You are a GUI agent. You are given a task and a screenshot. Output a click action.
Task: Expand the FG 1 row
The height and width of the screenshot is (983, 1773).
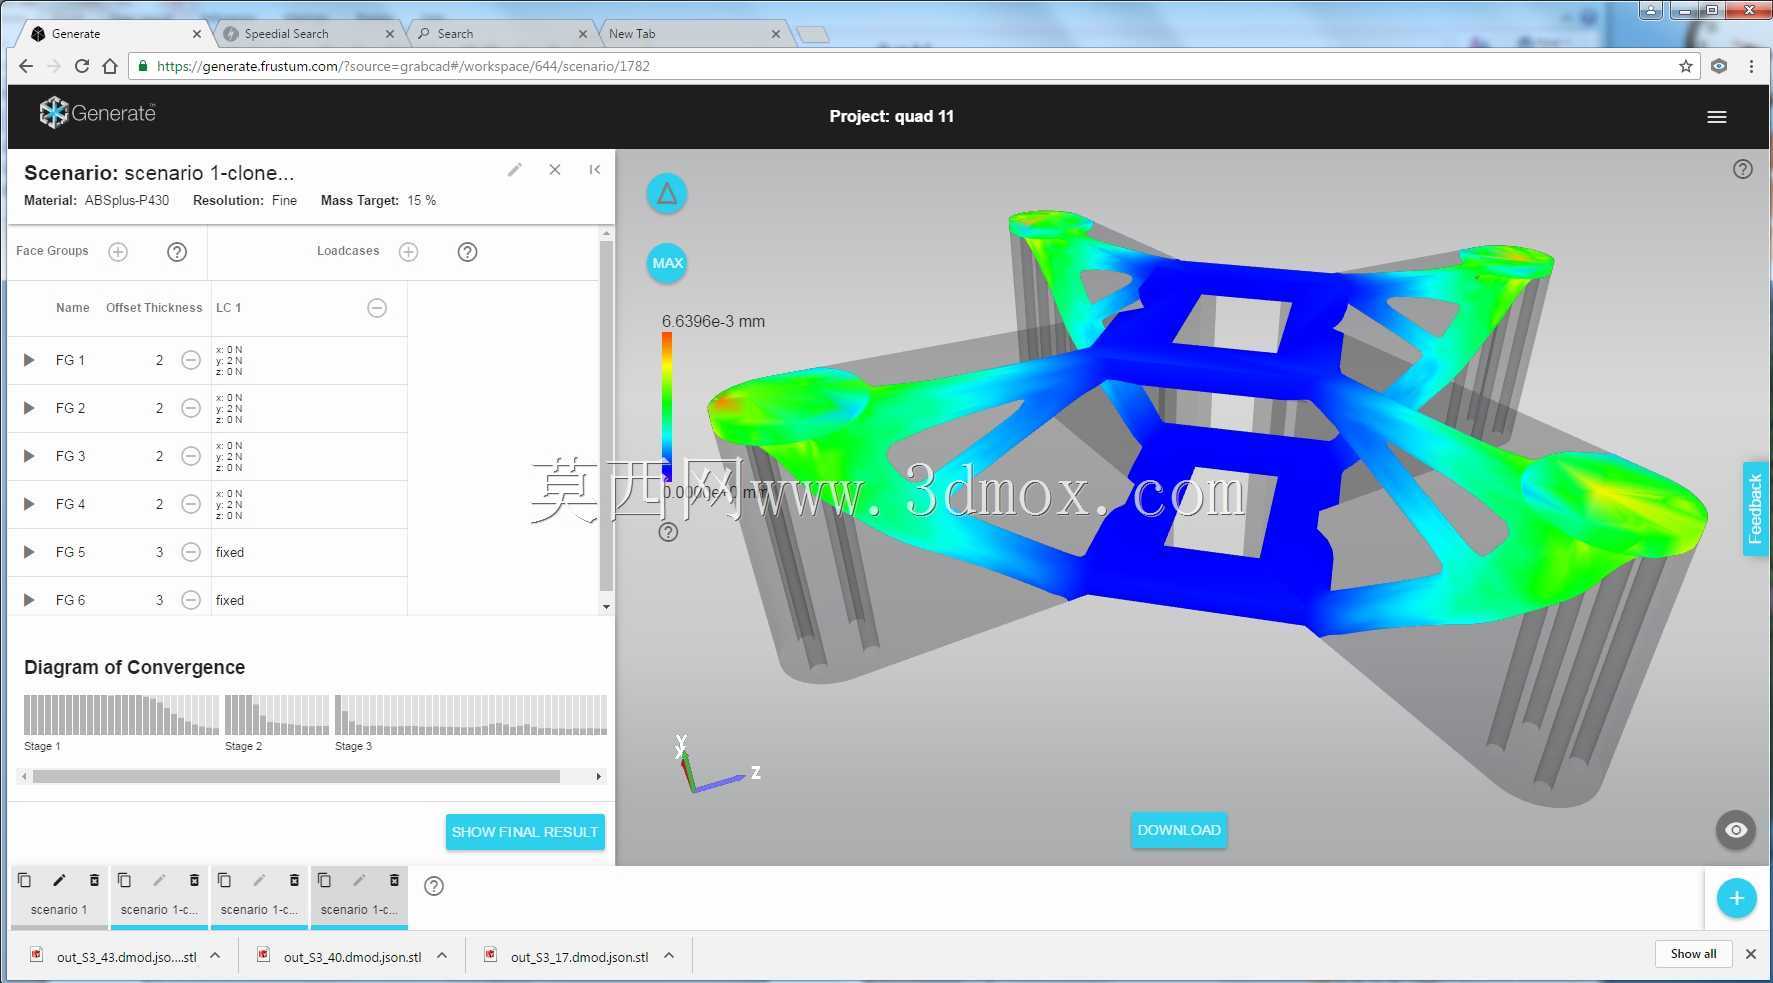tap(29, 360)
